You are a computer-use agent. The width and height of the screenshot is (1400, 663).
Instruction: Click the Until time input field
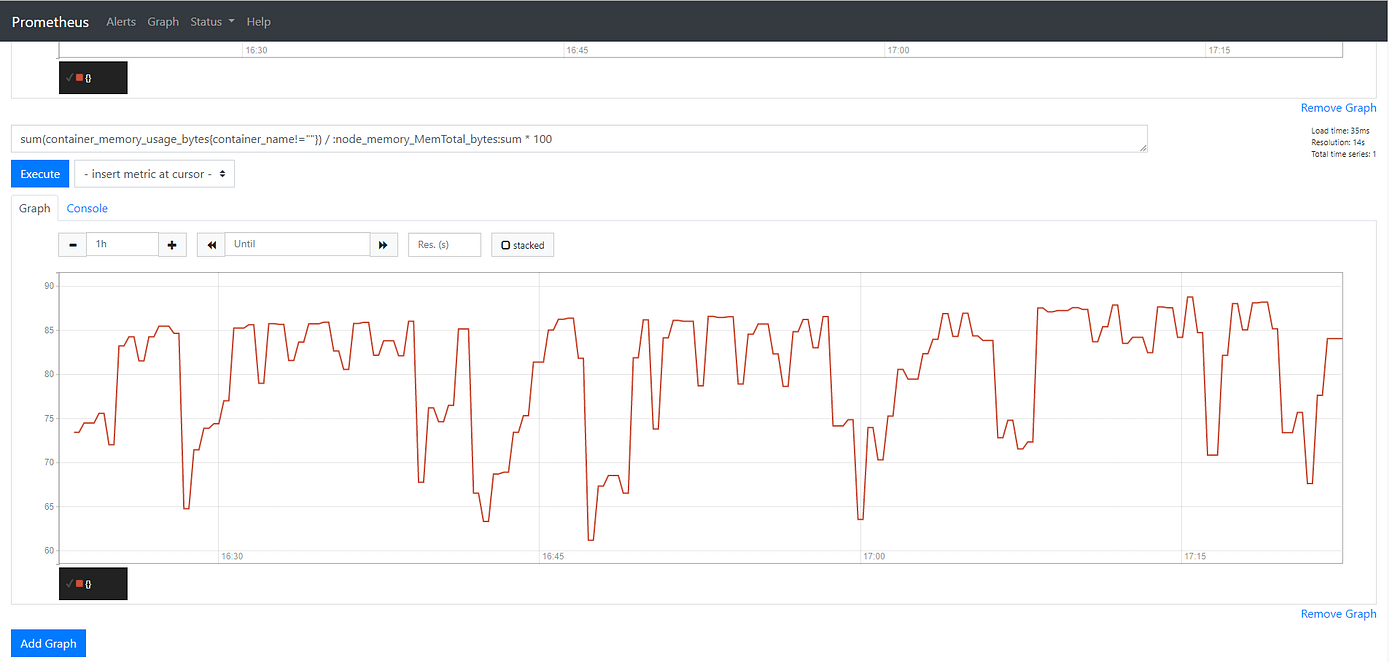click(x=298, y=244)
